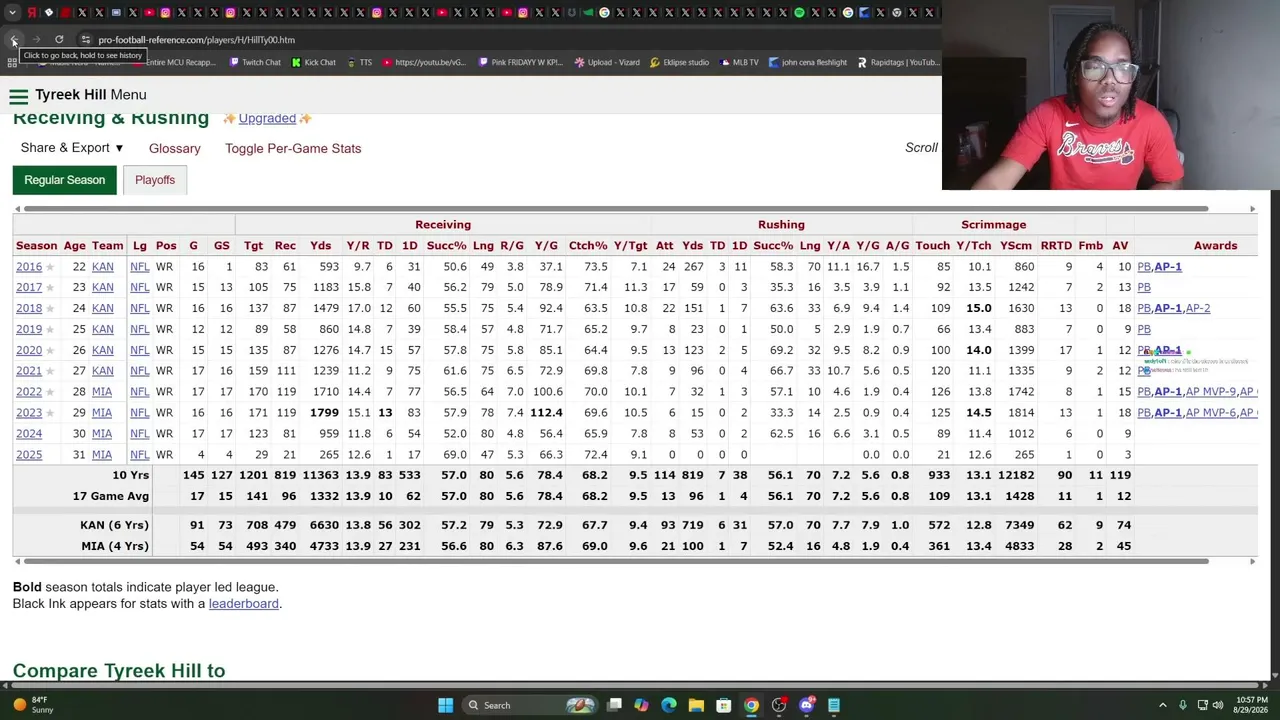
Task: Open the MLB TV bookmark
Action: click(738, 62)
